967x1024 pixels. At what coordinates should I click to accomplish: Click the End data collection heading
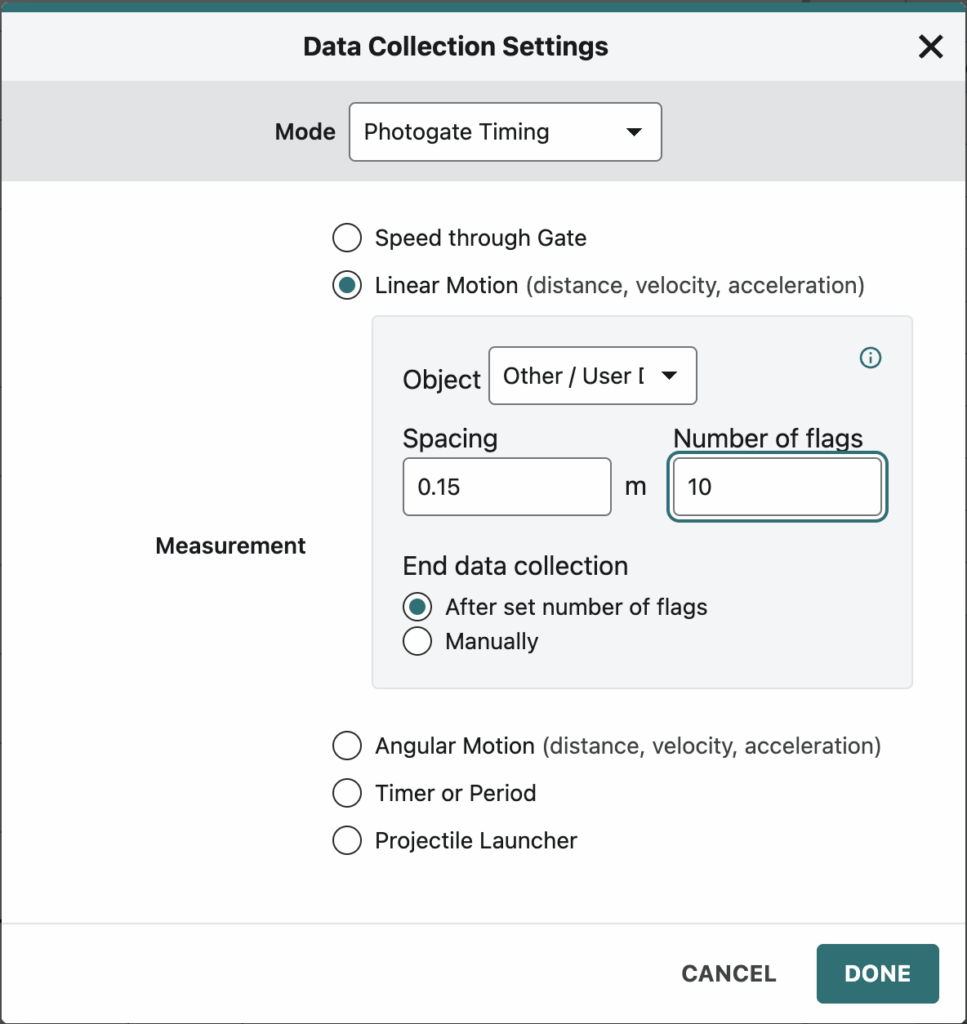click(515, 566)
